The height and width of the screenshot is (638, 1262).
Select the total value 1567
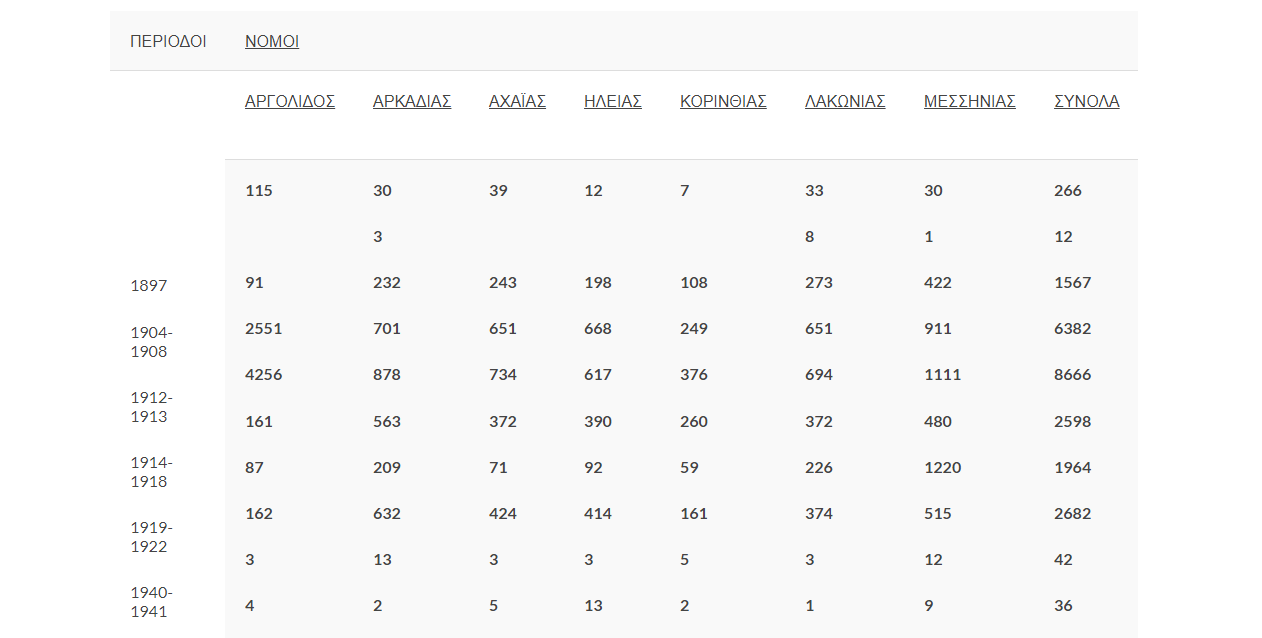tap(1073, 283)
